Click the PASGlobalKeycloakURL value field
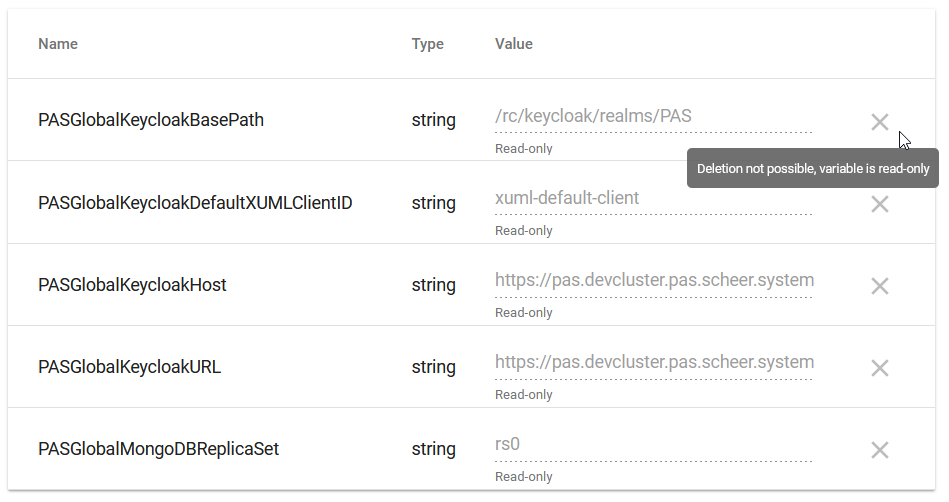Viewport: 949px width, 502px height. 653,363
